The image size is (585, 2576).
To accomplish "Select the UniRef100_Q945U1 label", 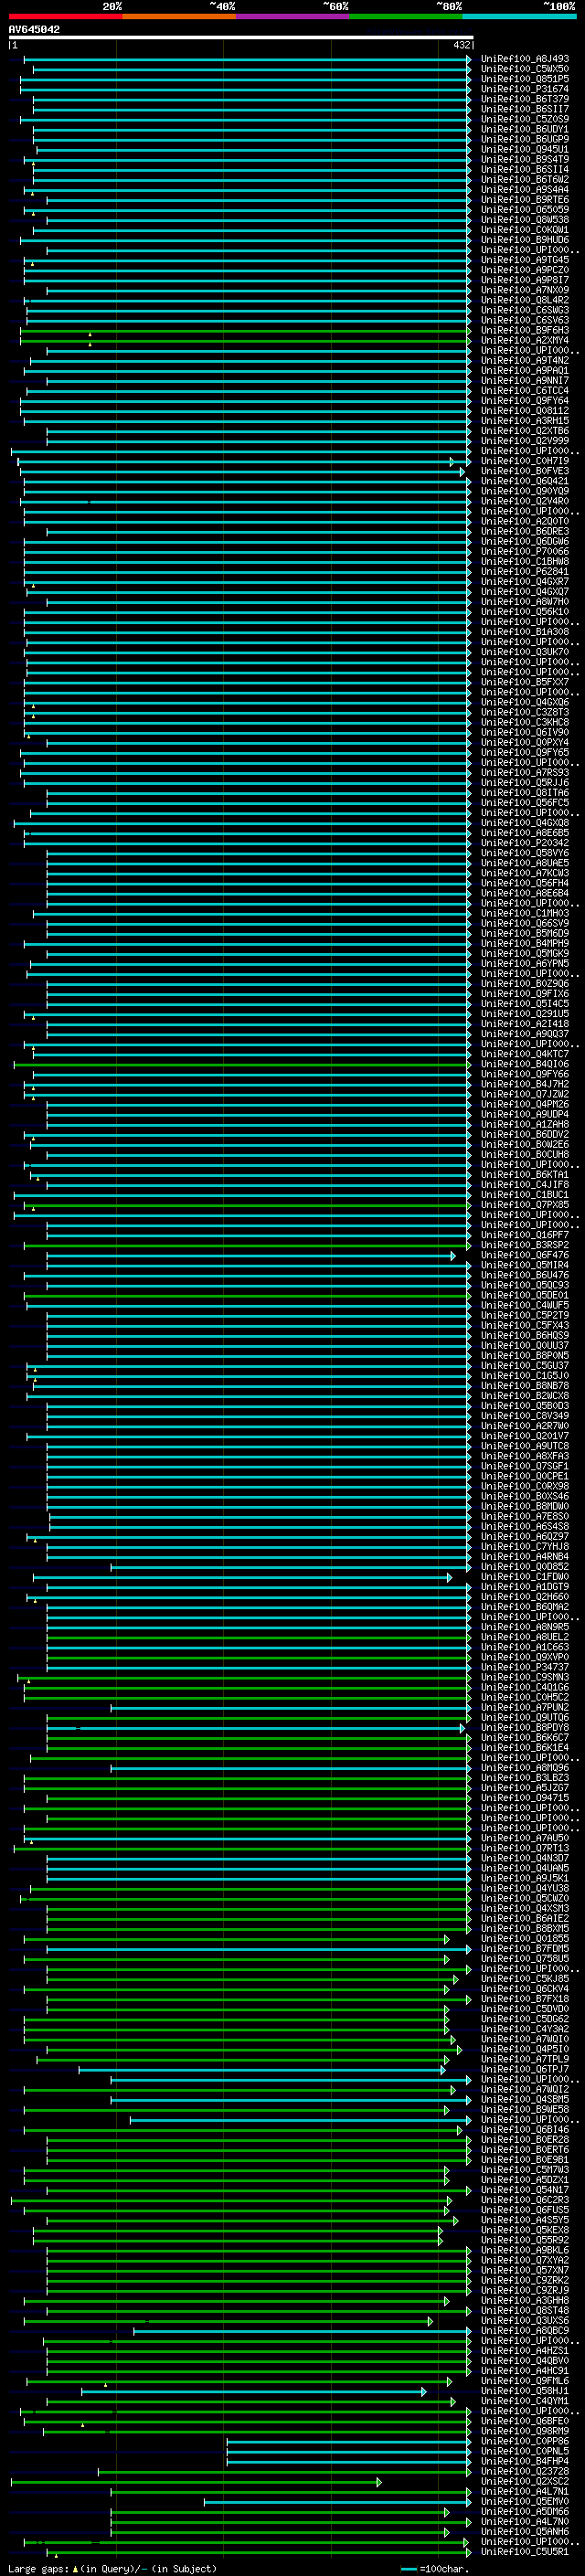I will (x=525, y=149).
